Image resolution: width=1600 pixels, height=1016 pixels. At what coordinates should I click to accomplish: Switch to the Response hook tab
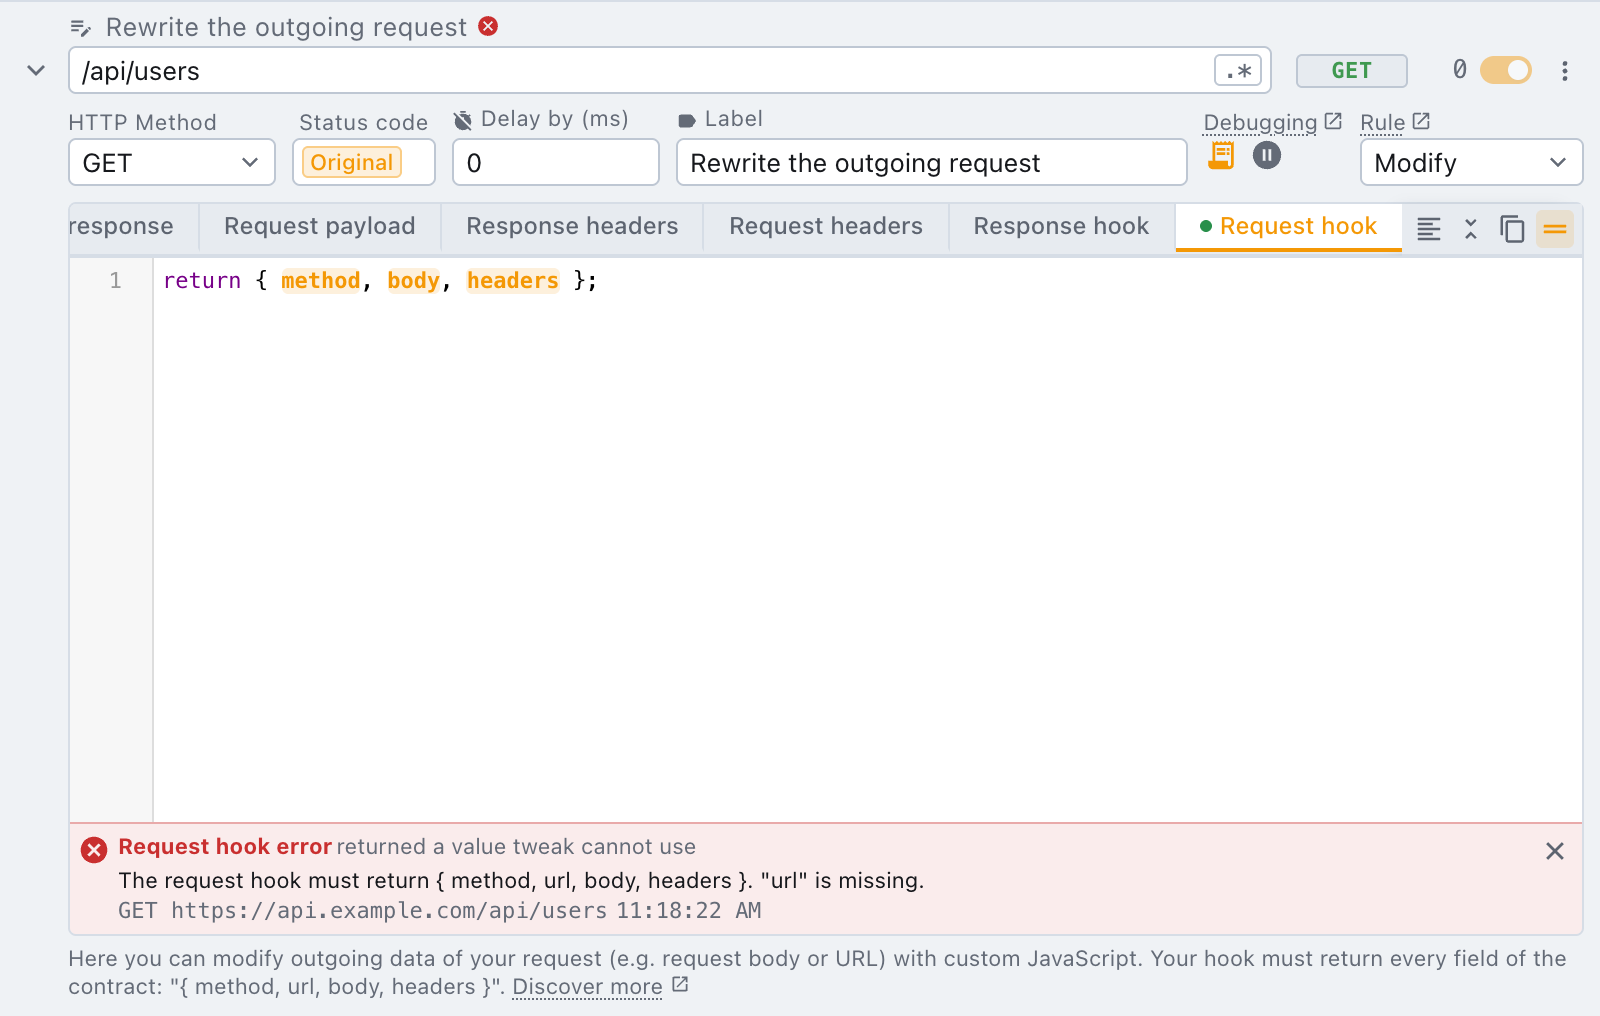1061,226
